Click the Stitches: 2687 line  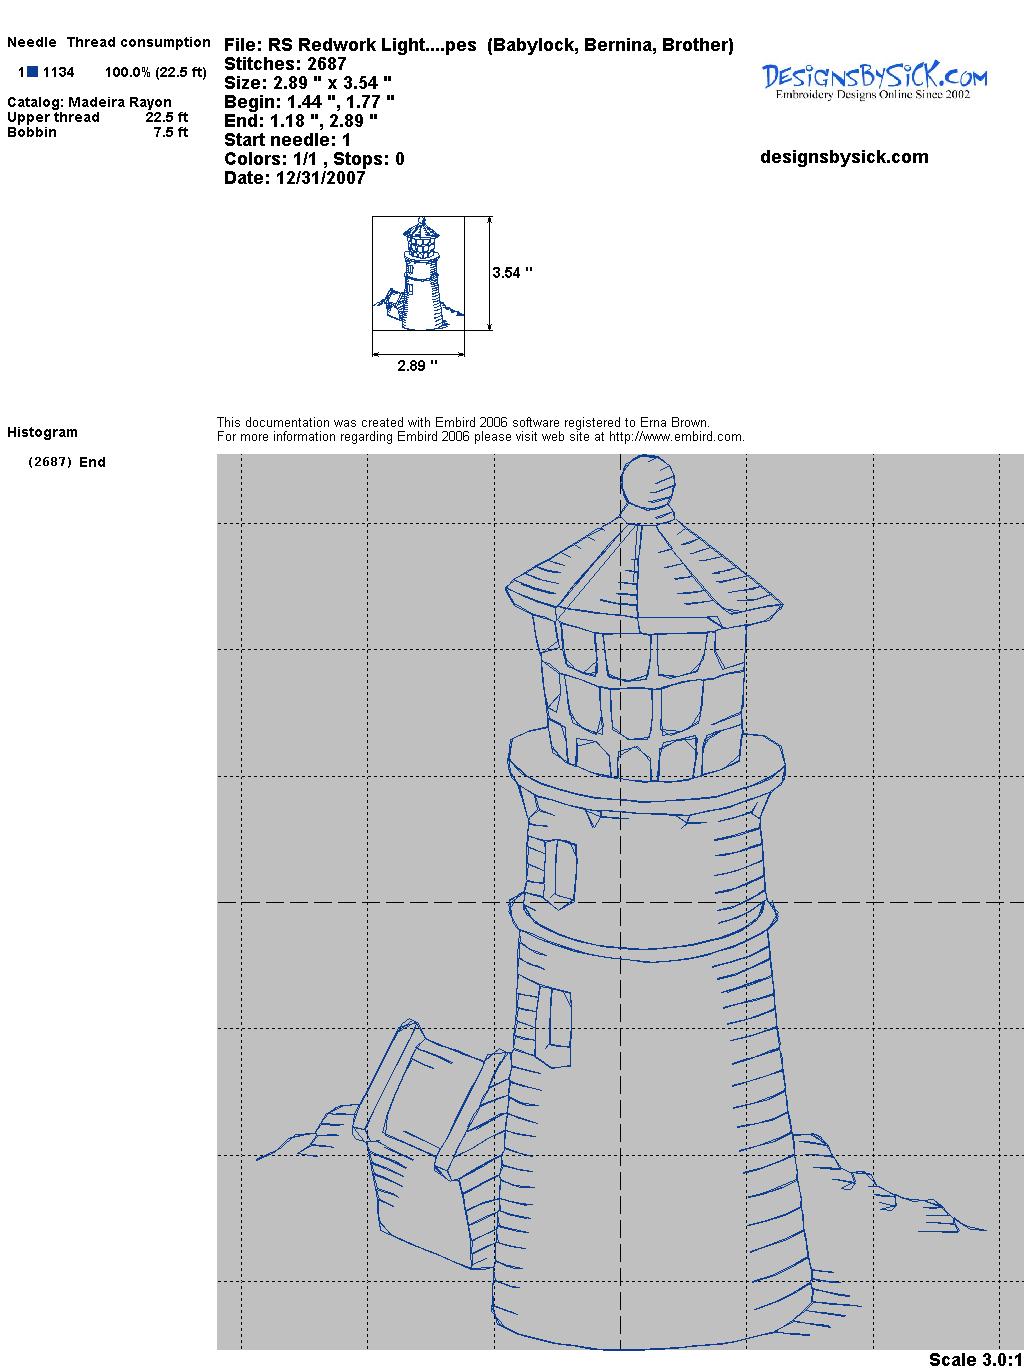click(x=285, y=64)
